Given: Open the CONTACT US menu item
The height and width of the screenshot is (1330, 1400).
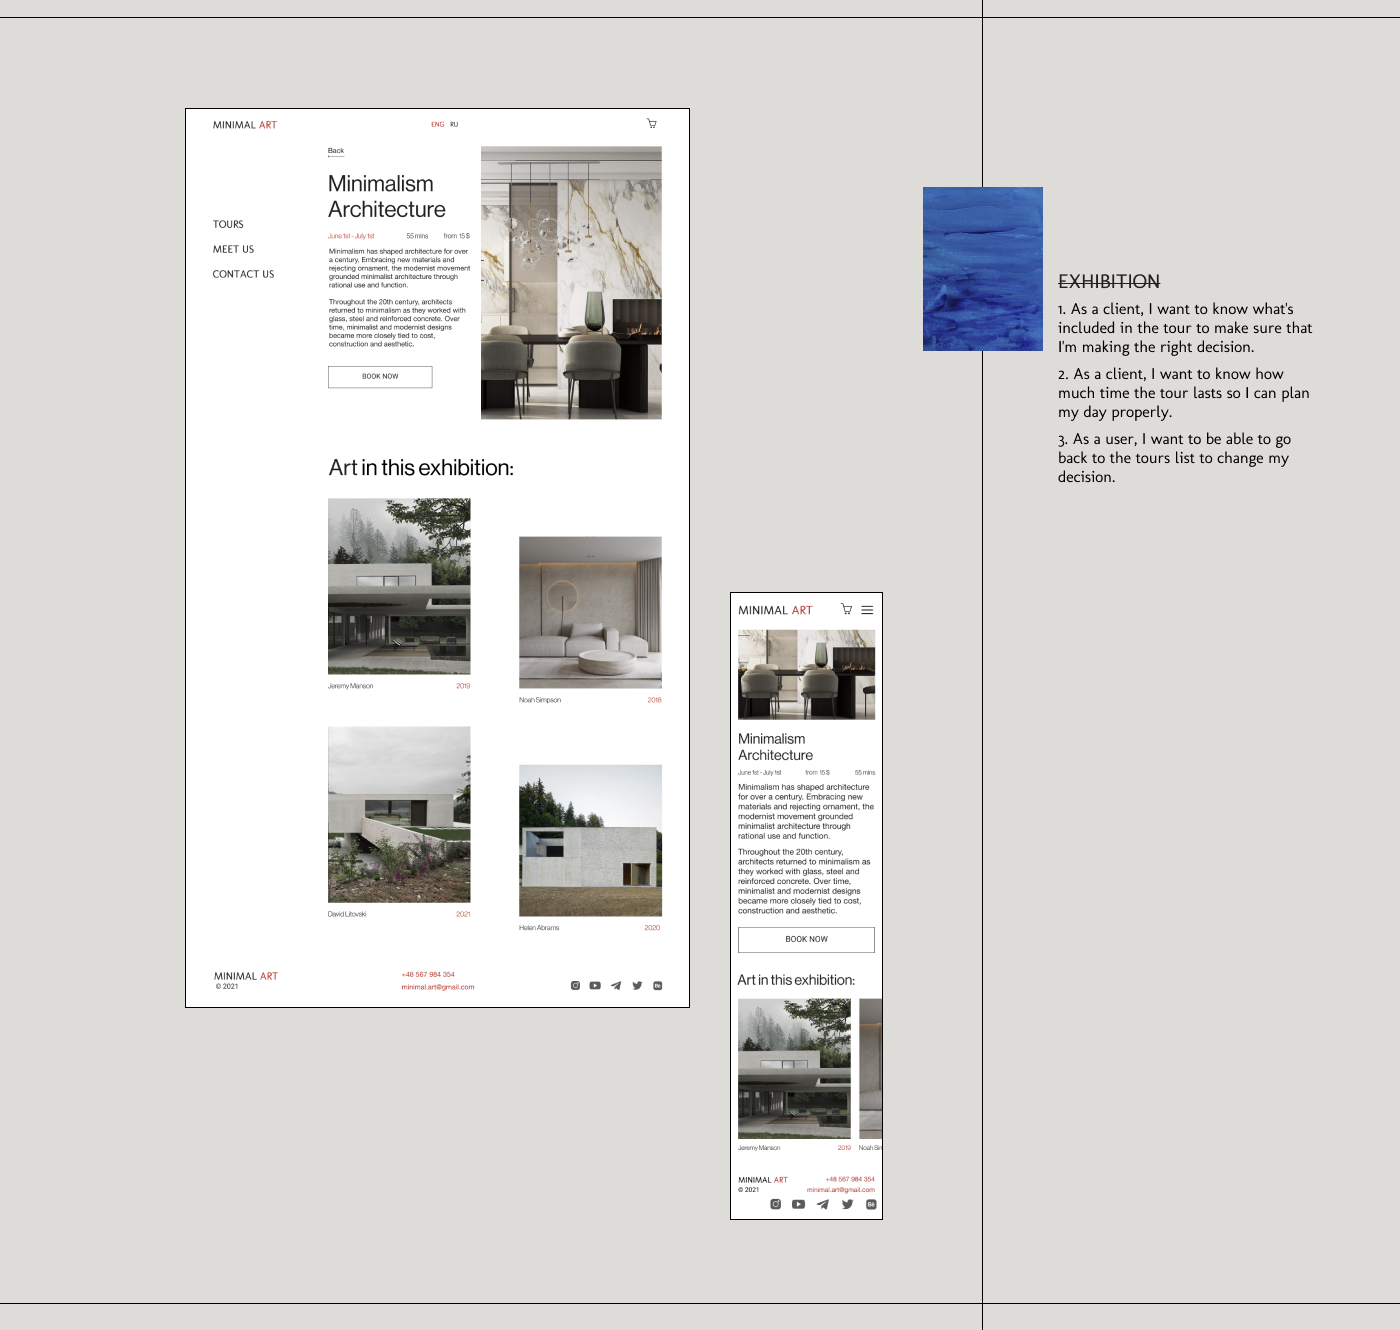Looking at the screenshot, I should (243, 274).
